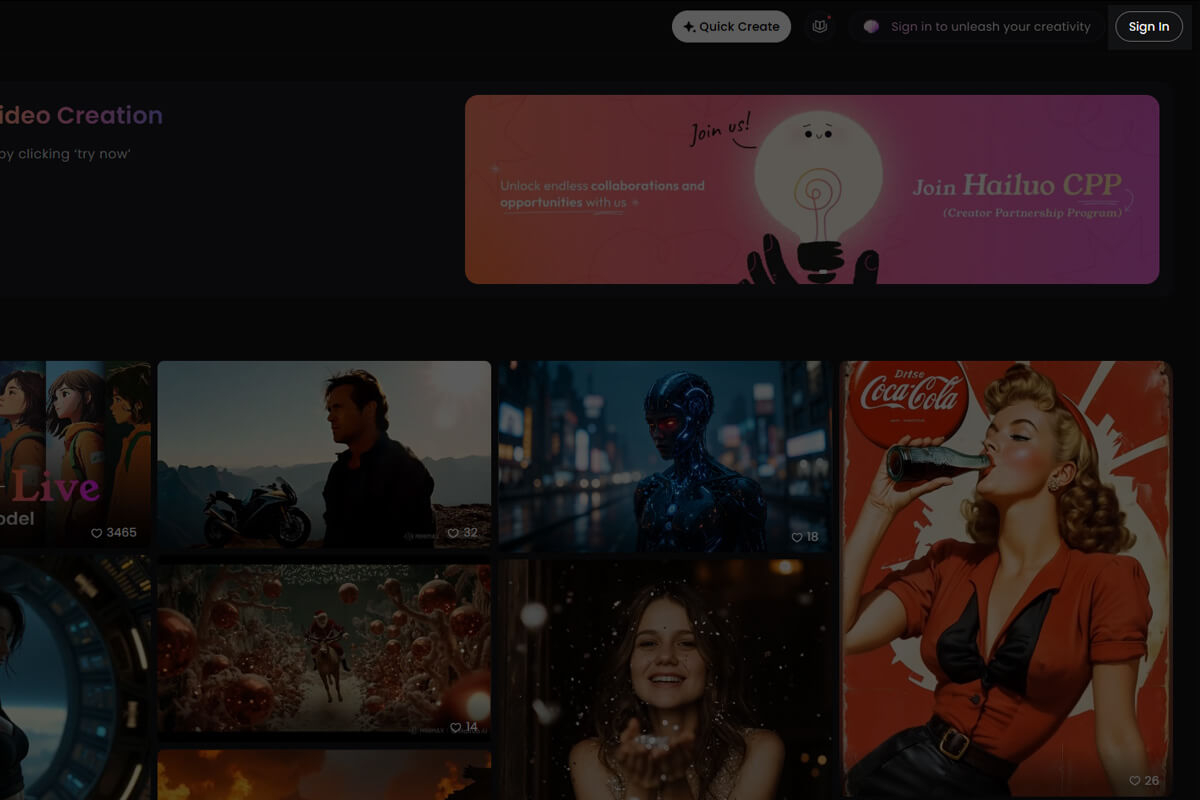The image size is (1200, 800).
Task: Like the anime Live model card (3465)
Action: (x=97, y=533)
